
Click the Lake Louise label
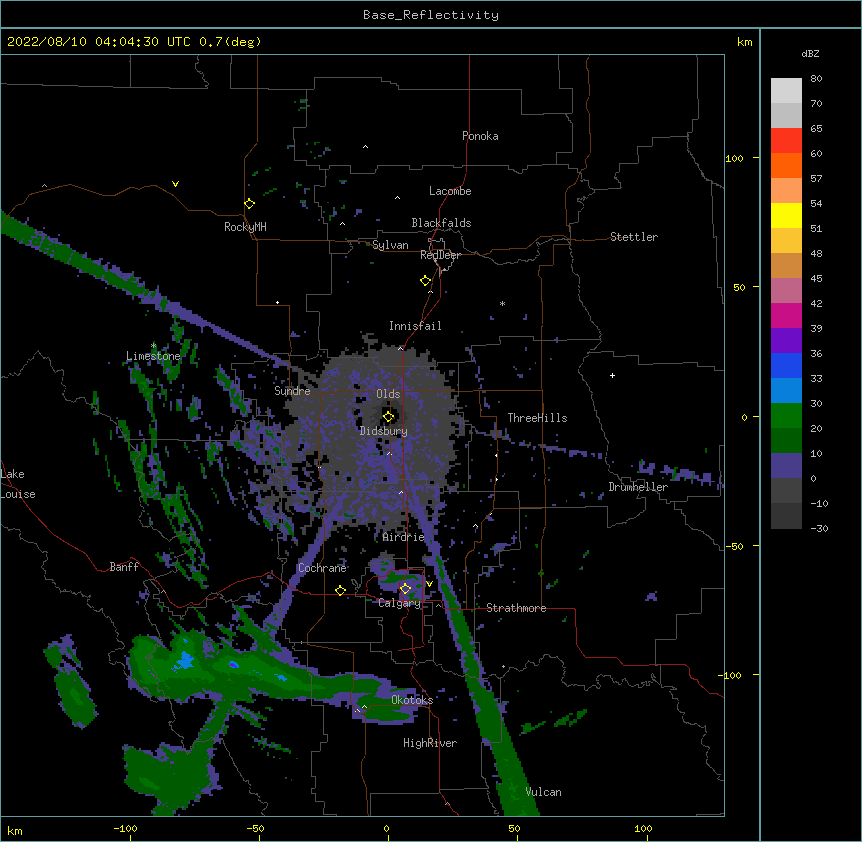pos(18,484)
